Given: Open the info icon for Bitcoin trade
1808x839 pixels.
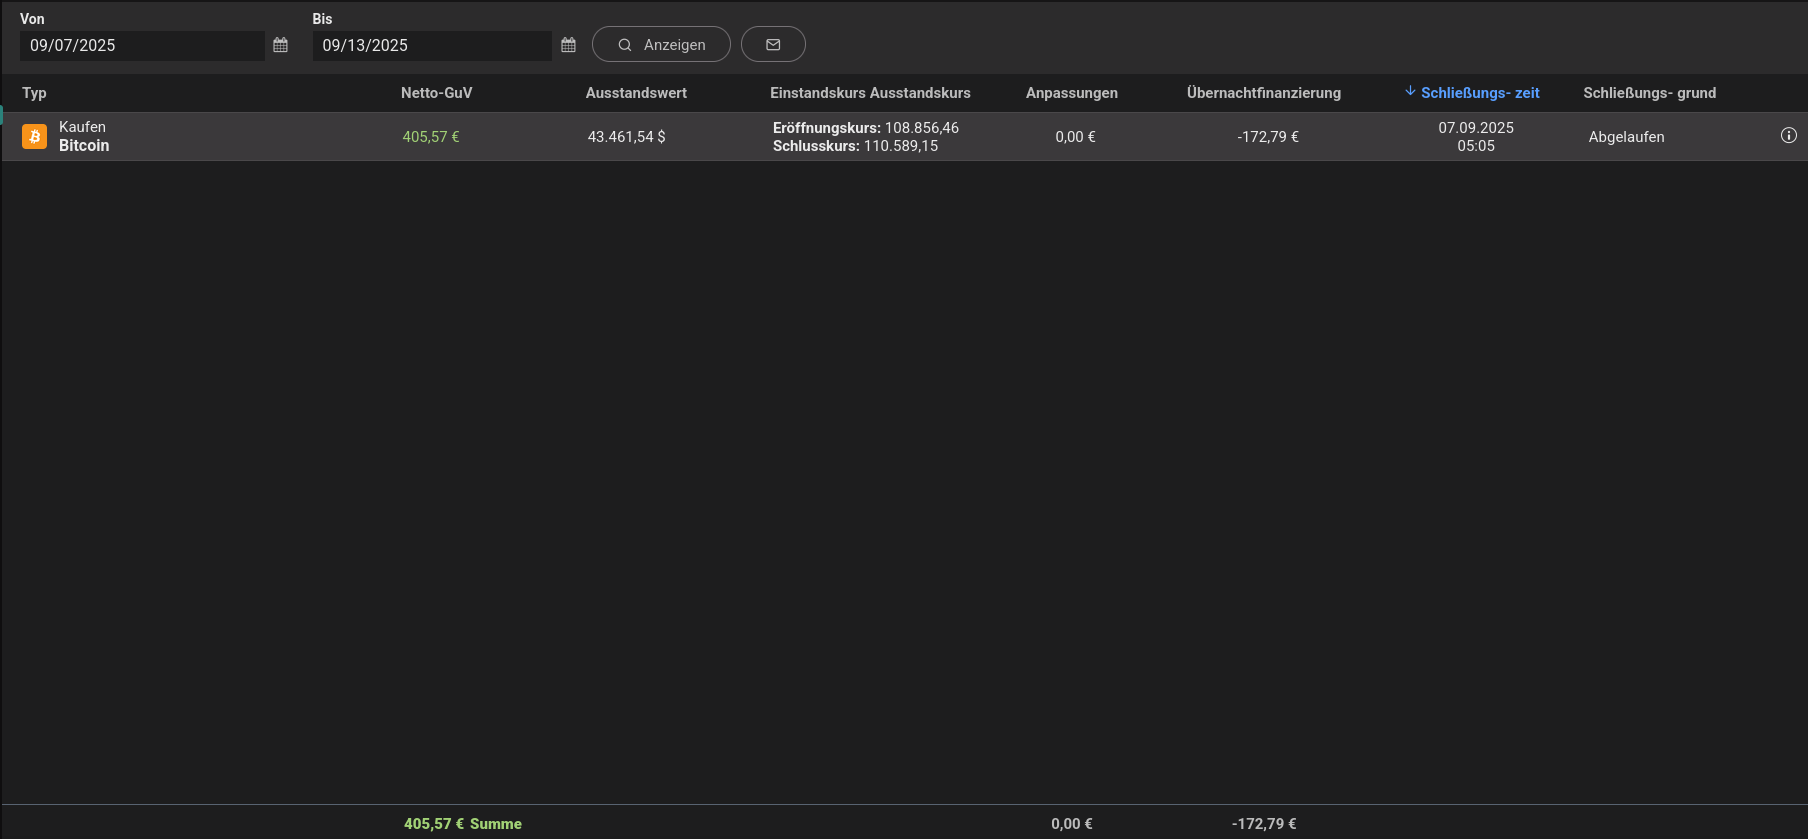Looking at the screenshot, I should click(1788, 136).
